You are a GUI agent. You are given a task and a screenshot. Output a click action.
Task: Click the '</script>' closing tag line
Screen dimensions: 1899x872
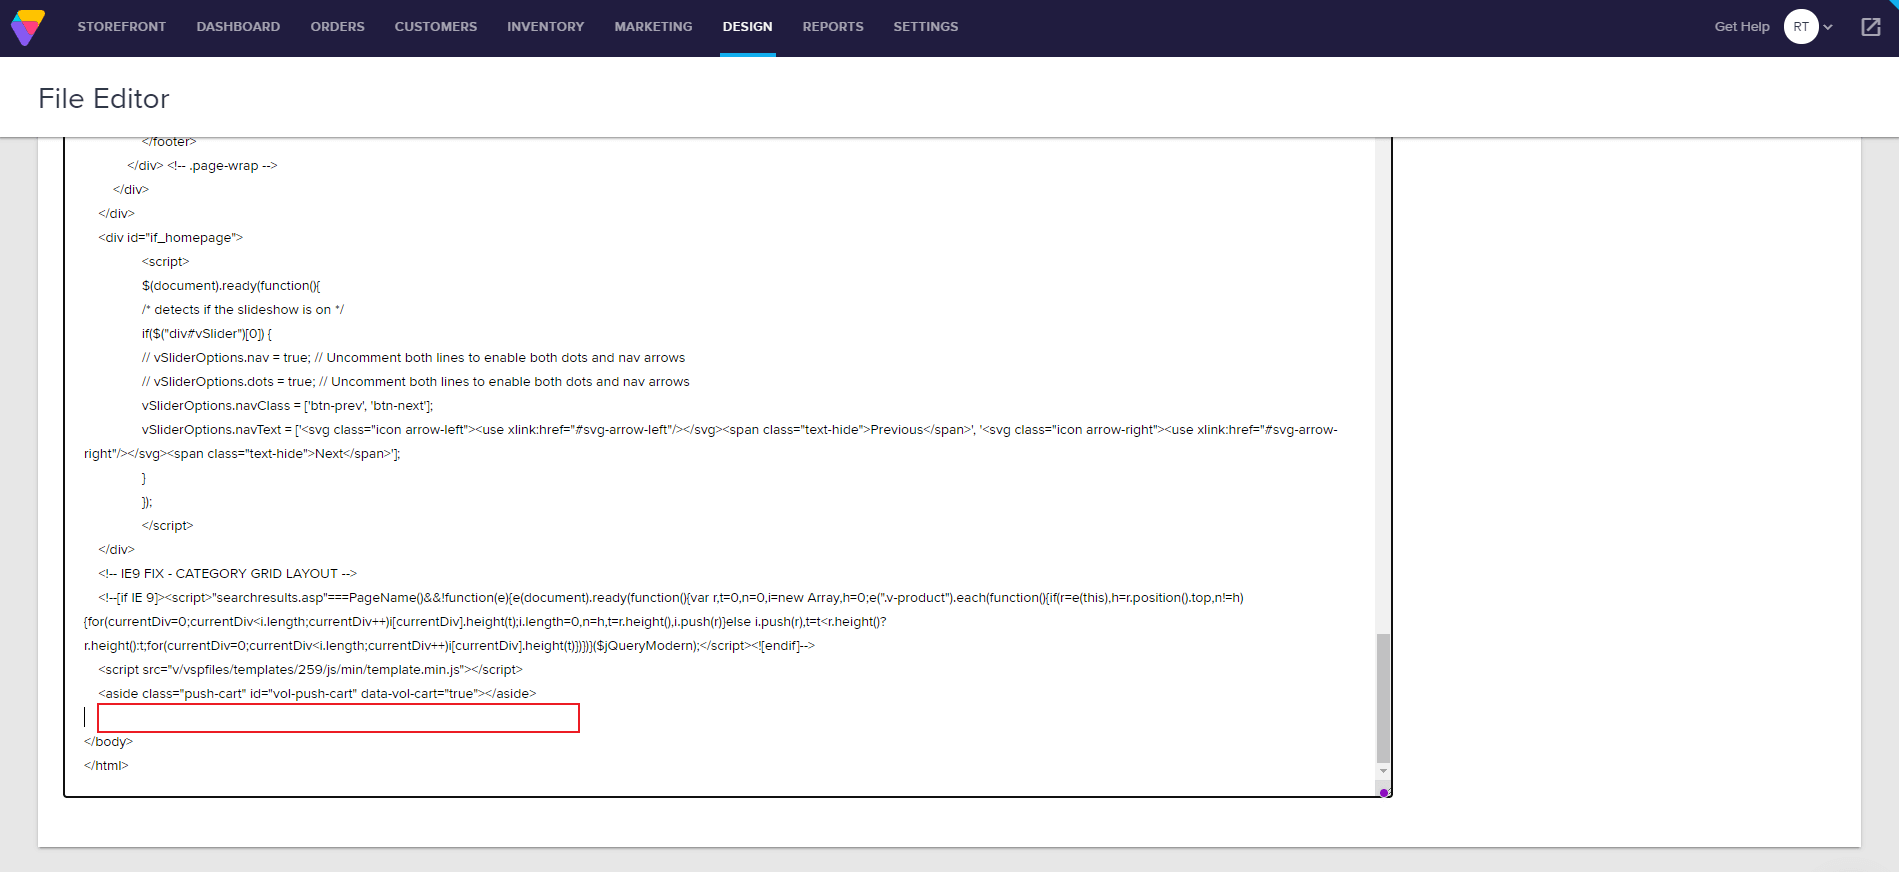[167, 526]
